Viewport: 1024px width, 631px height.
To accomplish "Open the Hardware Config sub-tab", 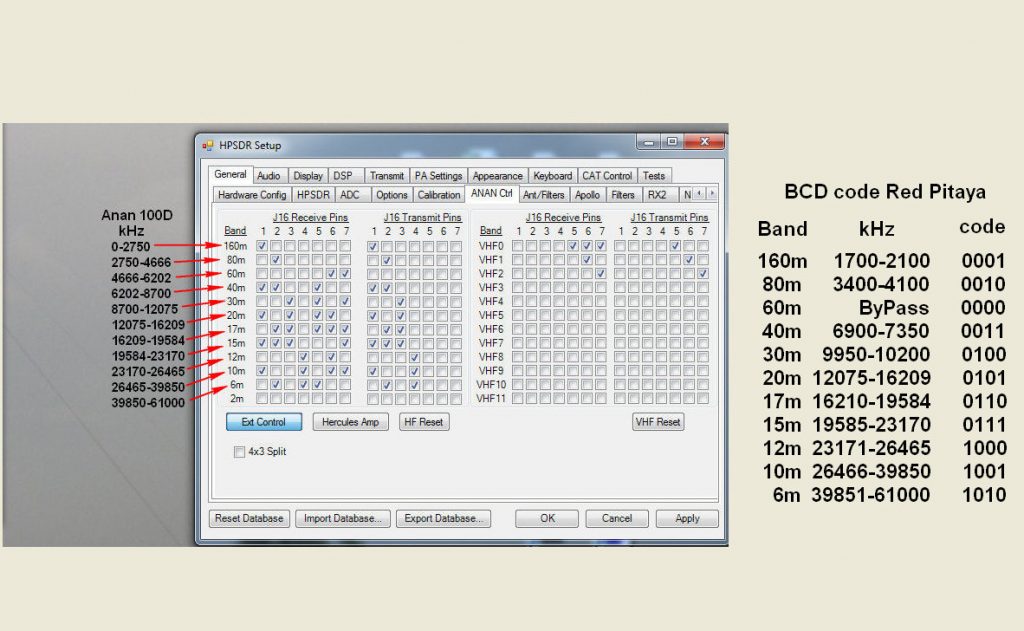I will coord(252,195).
